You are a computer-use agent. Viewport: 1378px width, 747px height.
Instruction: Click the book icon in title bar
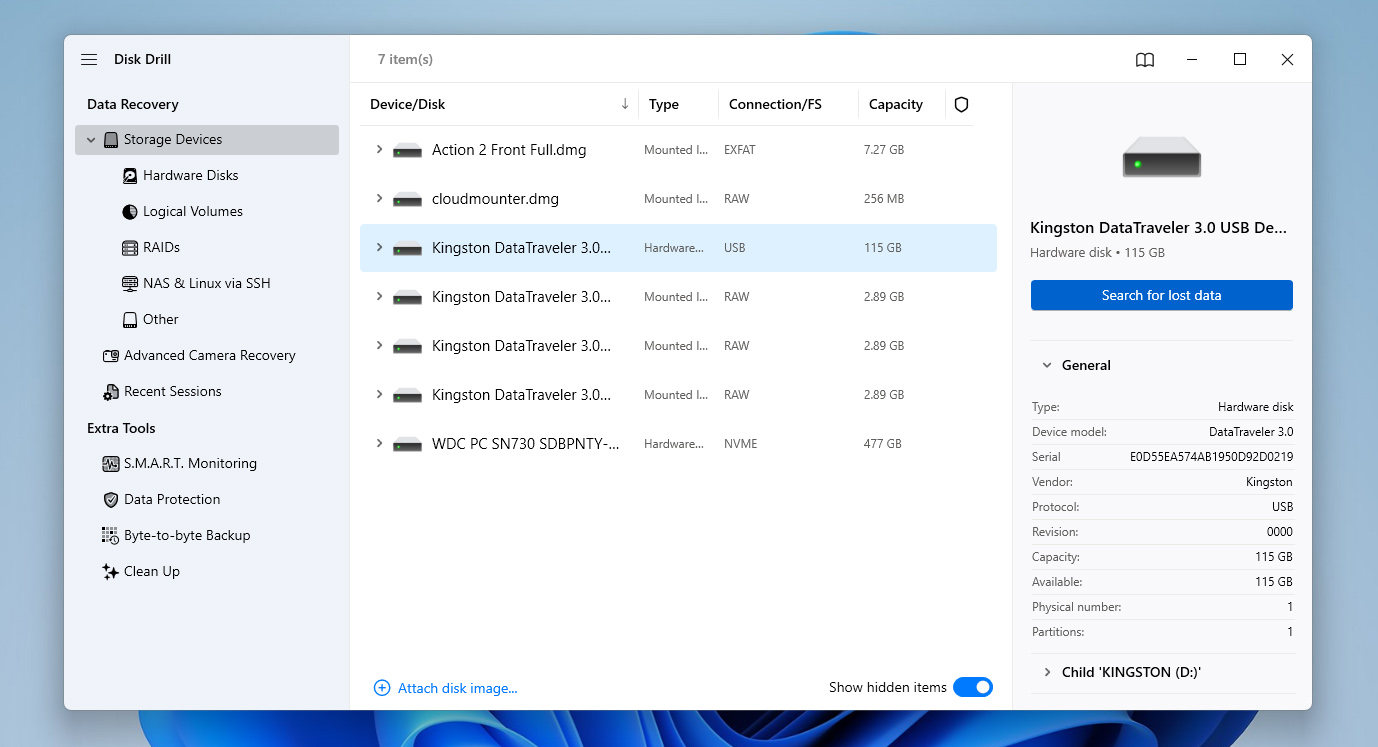1144,59
